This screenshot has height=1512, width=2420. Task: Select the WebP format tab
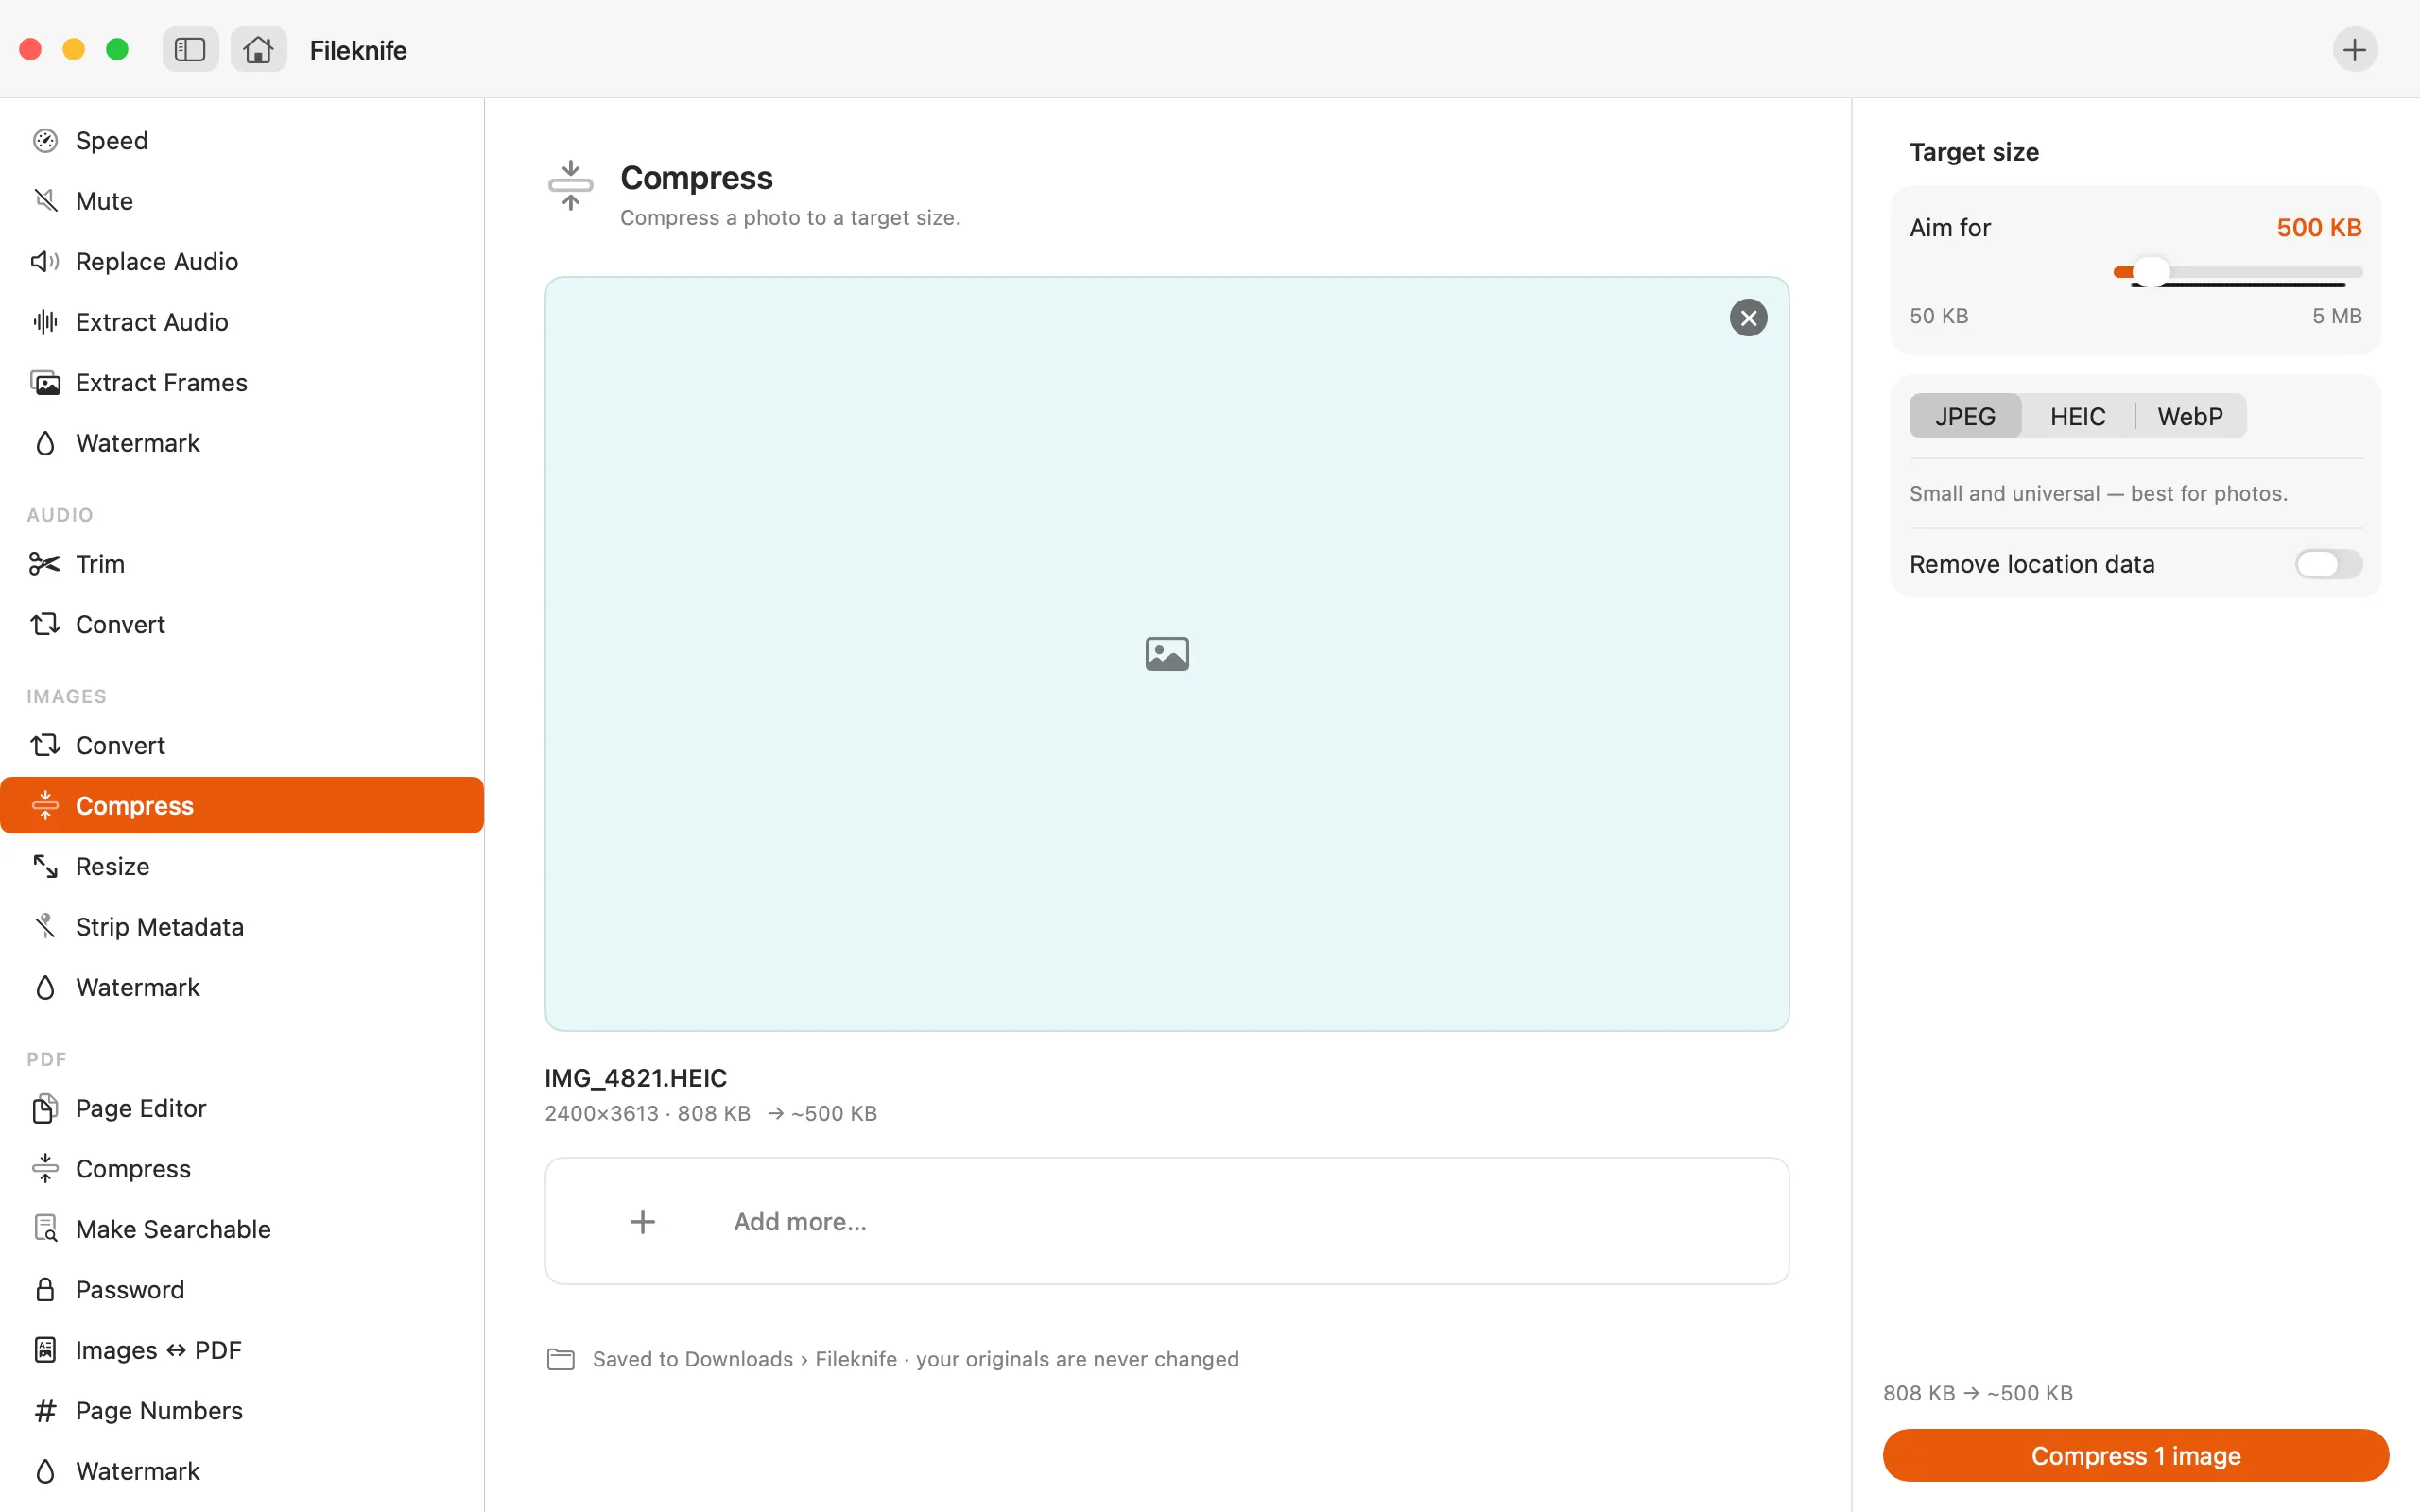coord(2190,416)
